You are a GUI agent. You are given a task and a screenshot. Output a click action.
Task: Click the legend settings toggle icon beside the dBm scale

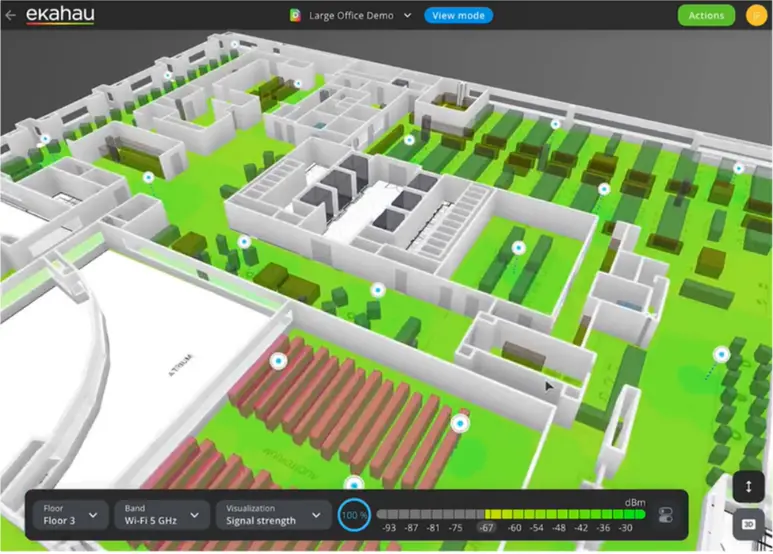point(666,515)
